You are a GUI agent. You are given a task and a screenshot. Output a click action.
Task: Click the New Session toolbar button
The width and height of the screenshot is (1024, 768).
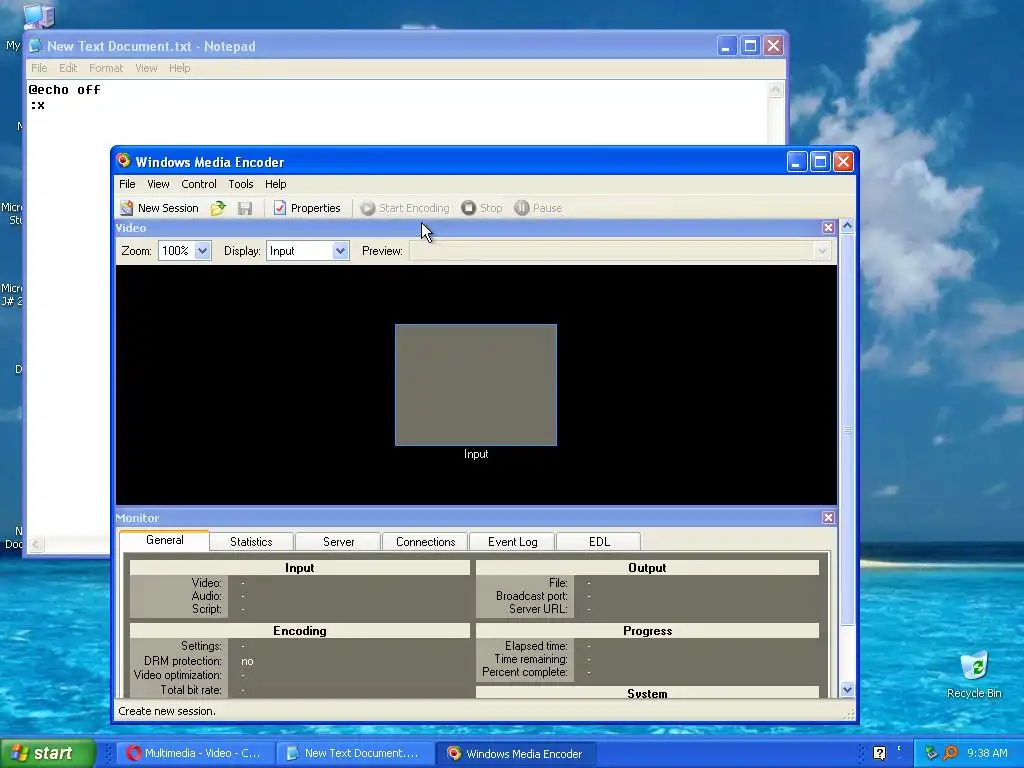tap(159, 208)
